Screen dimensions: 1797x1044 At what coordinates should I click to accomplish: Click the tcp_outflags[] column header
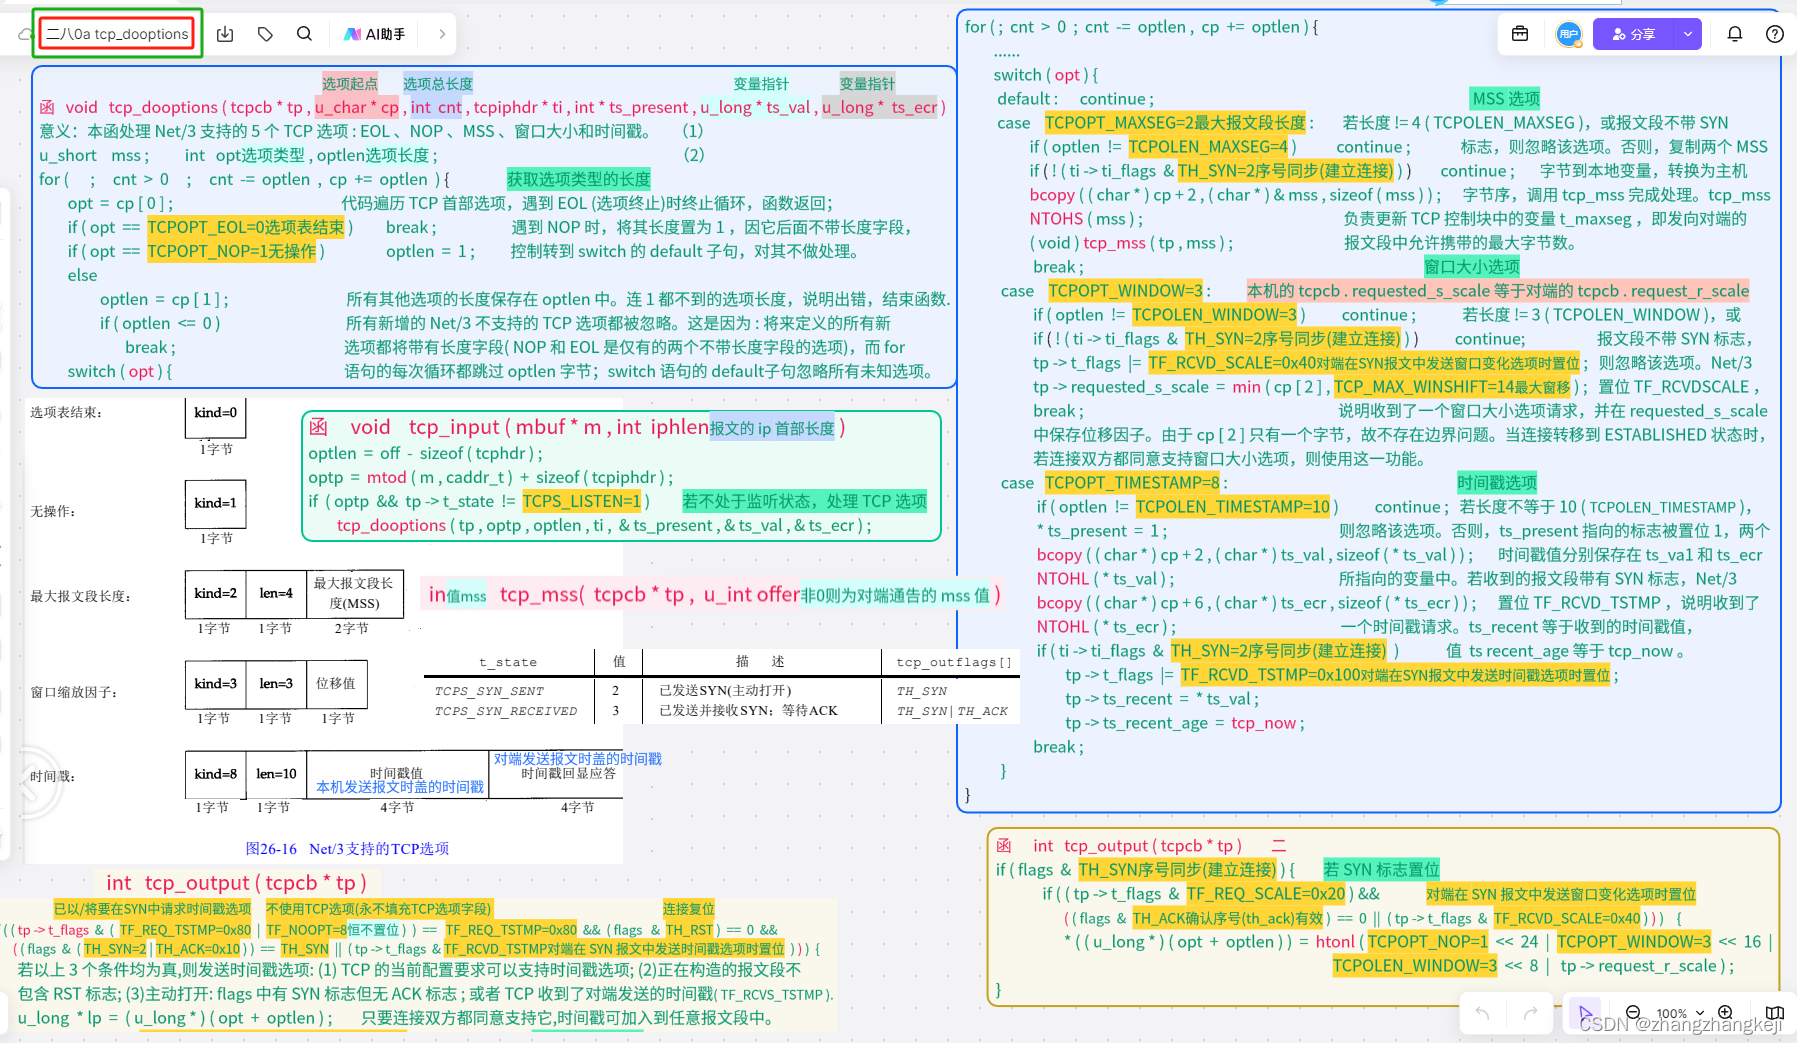(954, 662)
